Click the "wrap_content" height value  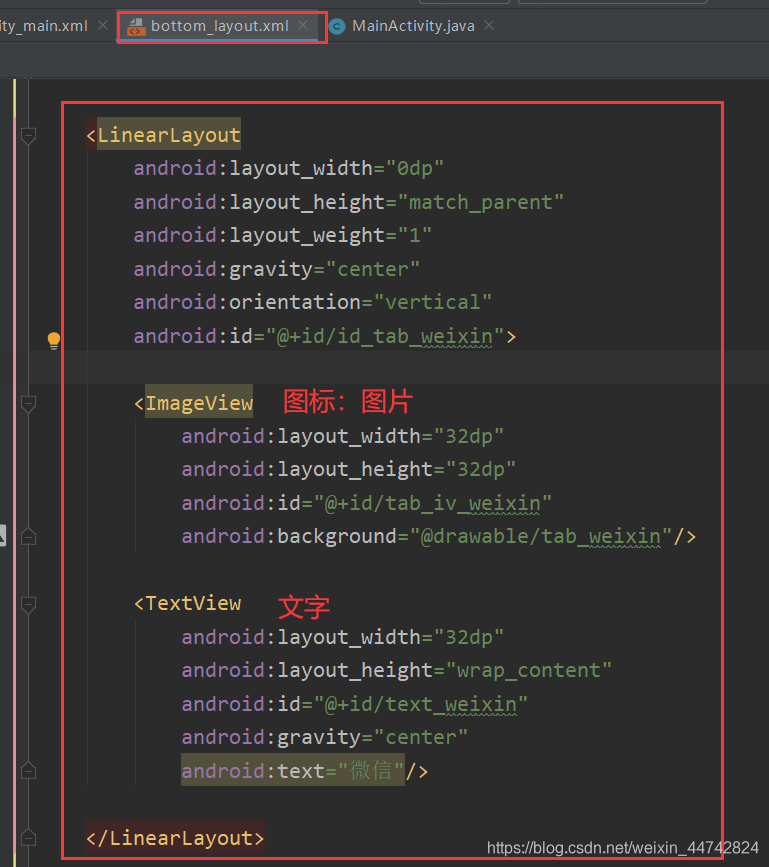coord(529,670)
